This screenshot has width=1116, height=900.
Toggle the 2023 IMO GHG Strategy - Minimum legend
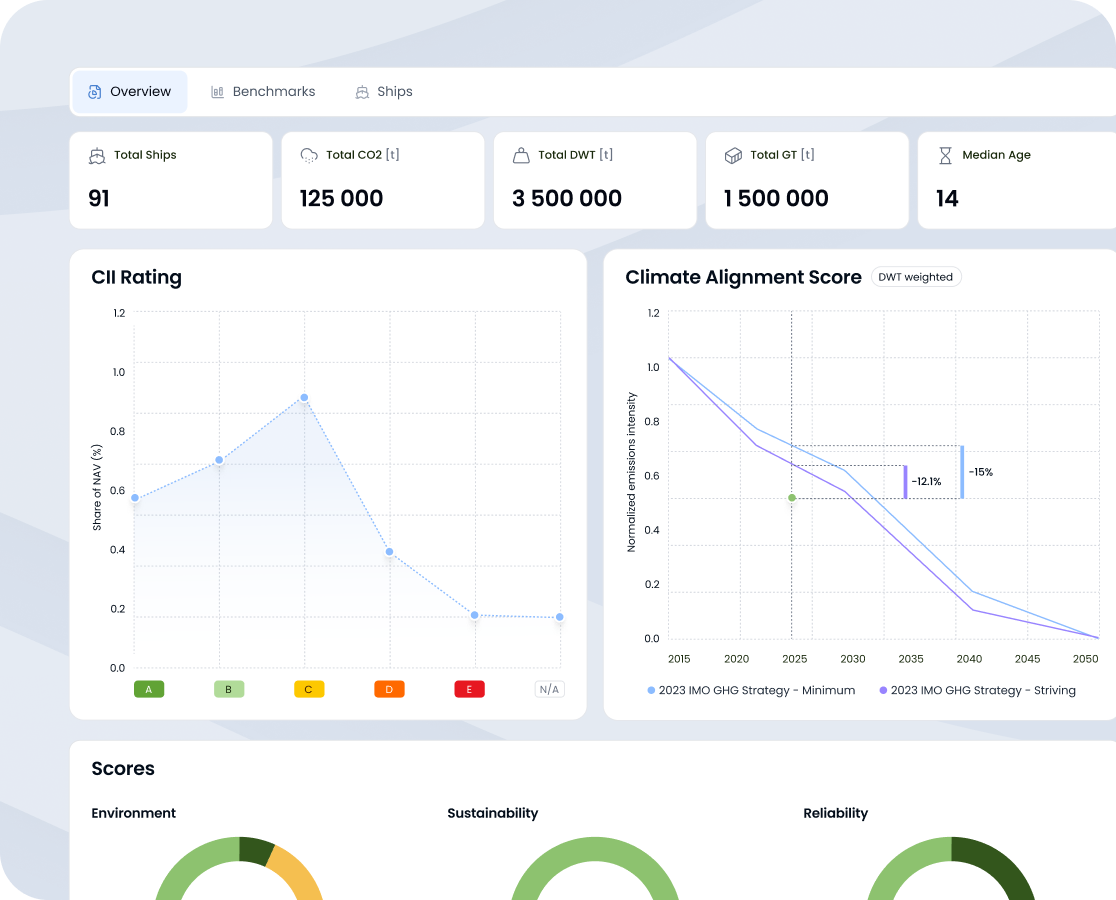point(752,690)
